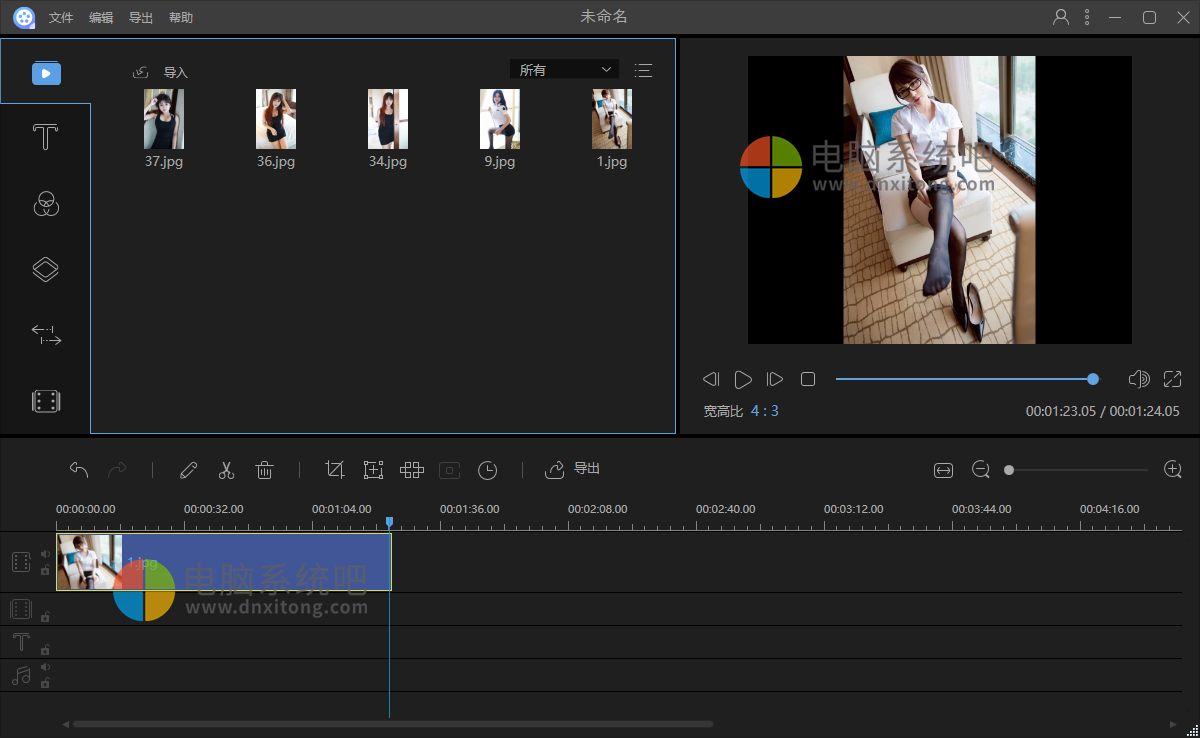Select the Crop tool in timeline toolbar

pyautogui.click(x=335, y=469)
